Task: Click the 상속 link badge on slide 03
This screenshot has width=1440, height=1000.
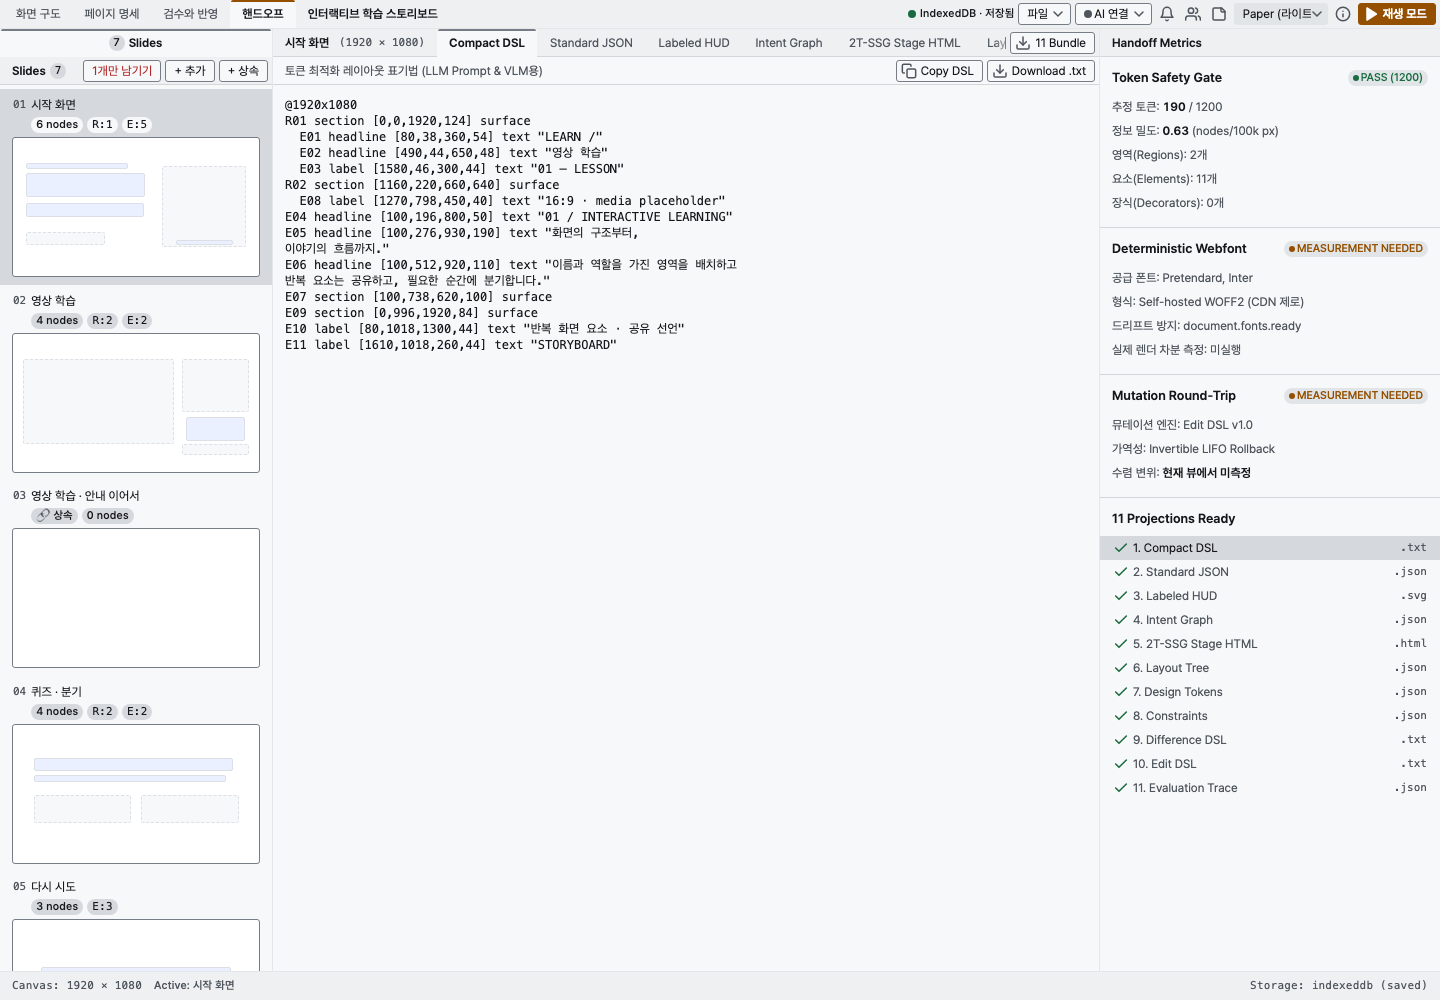Action: tap(55, 516)
